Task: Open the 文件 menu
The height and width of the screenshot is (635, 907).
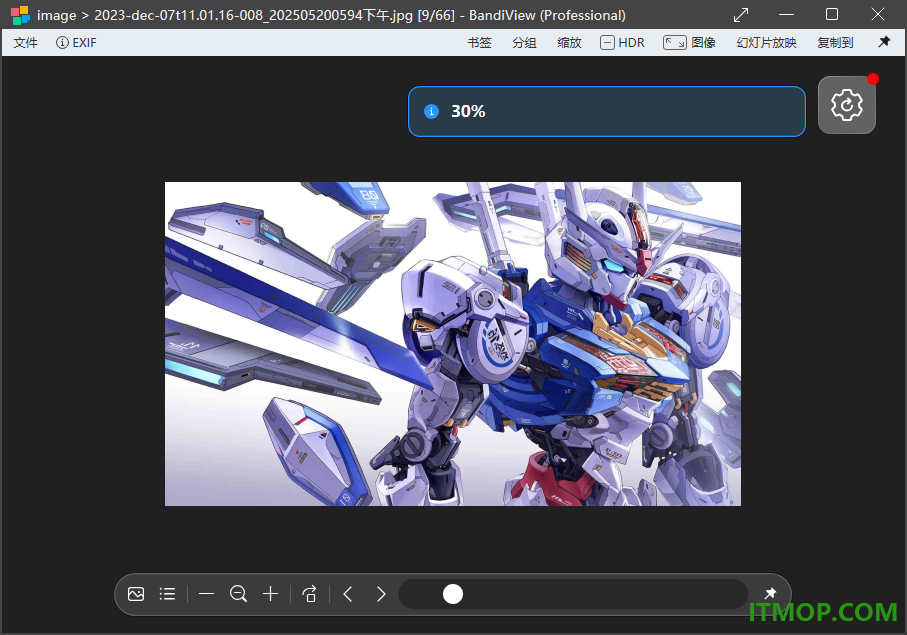Action: click(x=25, y=43)
